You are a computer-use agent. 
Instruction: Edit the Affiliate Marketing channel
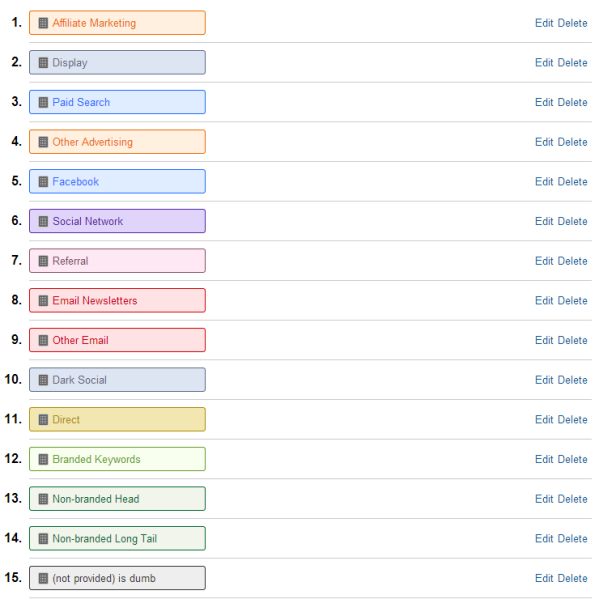coord(544,23)
